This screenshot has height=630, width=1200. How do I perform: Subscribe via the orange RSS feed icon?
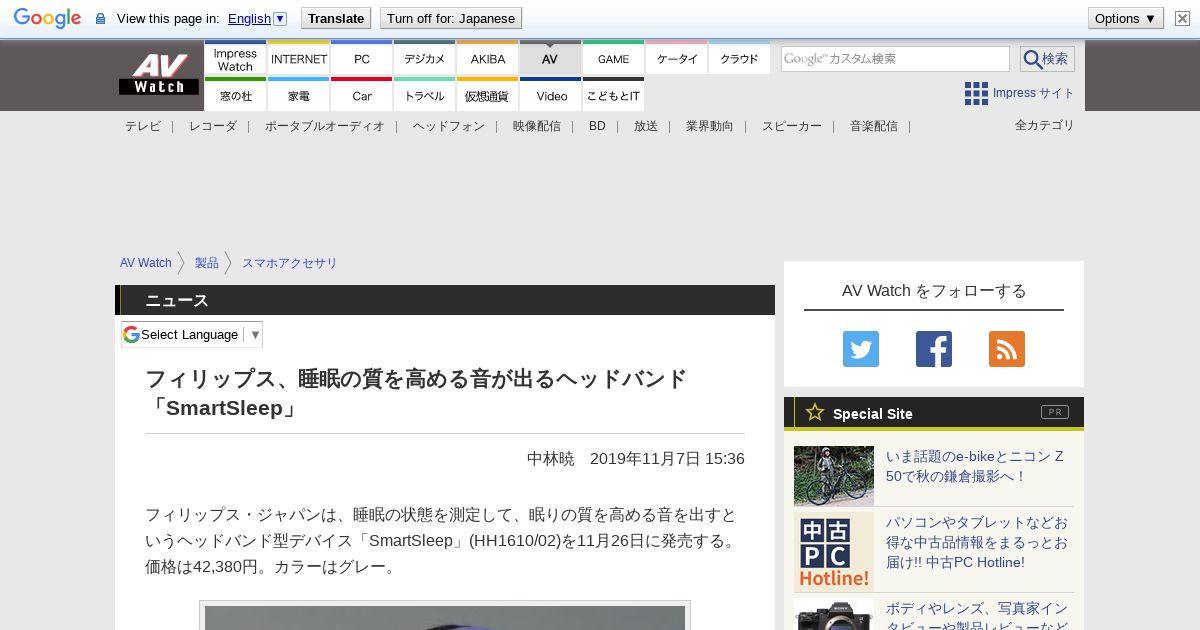[1007, 349]
